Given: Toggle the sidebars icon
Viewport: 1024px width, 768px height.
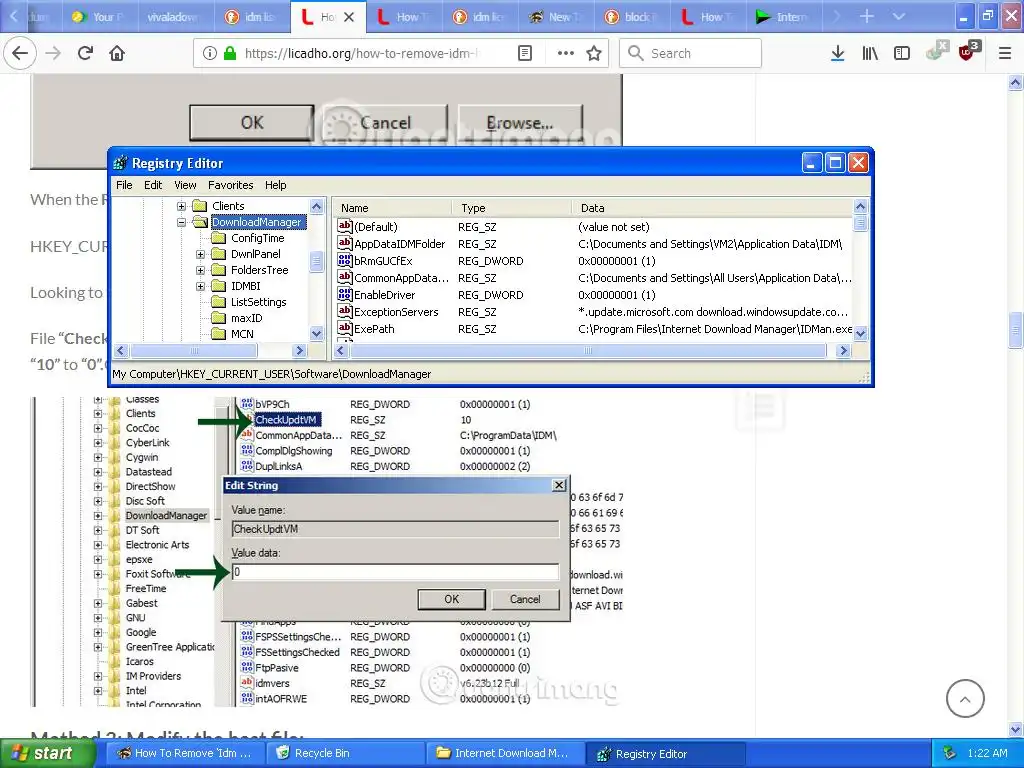Looking at the screenshot, I should click(x=902, y=53).
